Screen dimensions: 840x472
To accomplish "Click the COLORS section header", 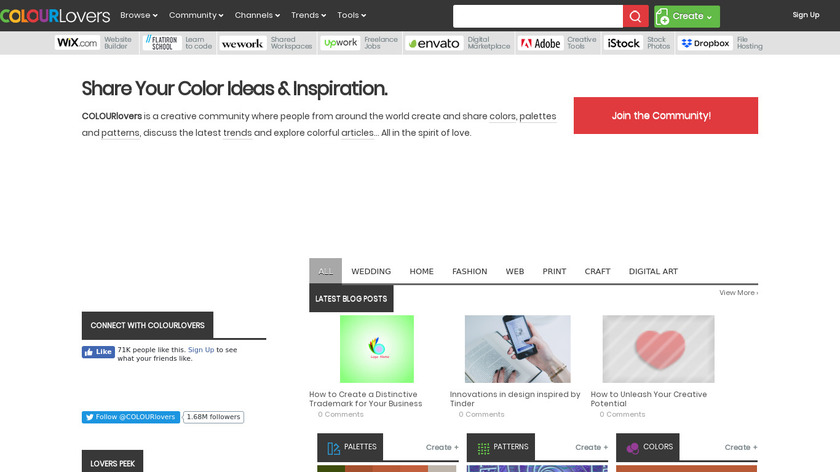I will coord(648,447).
